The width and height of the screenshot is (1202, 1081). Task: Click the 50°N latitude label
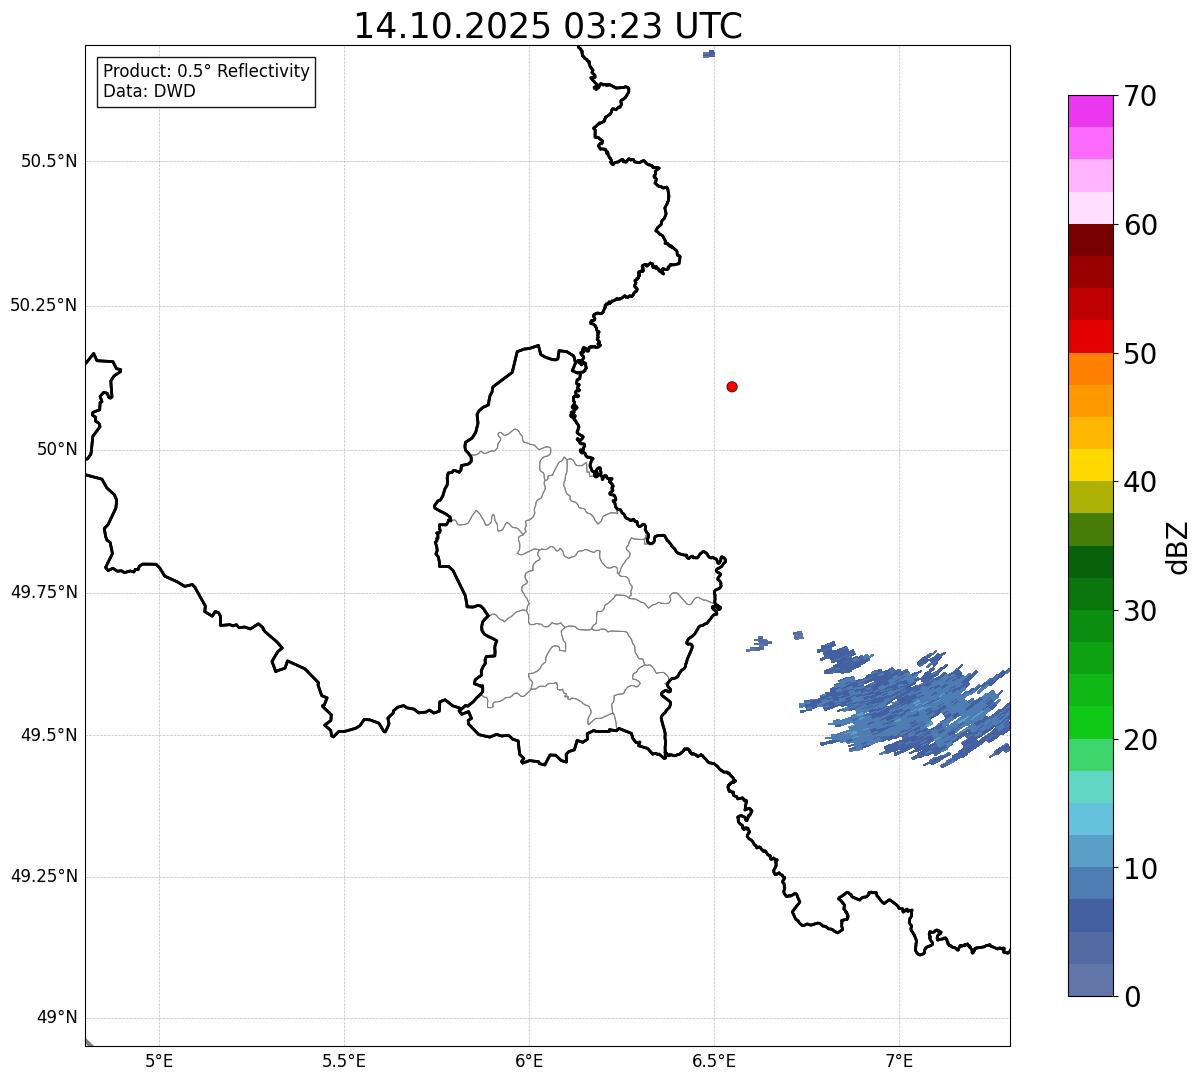tap(57, 449)
